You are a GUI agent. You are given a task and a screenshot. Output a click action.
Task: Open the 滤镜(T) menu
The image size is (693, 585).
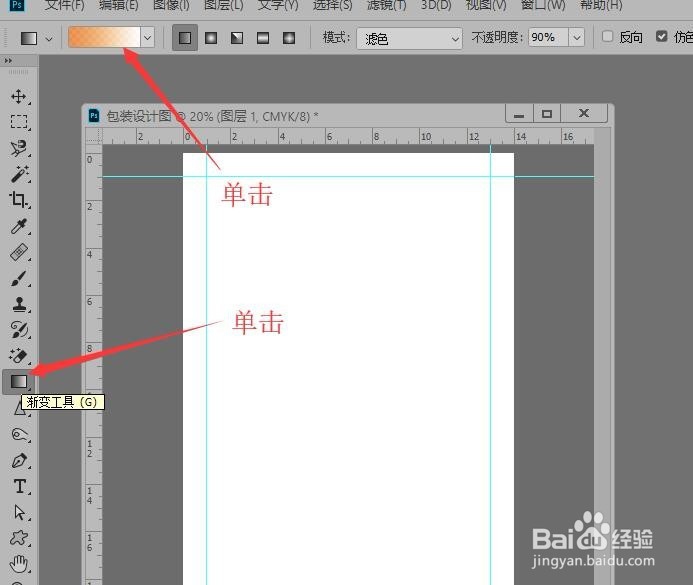[386, 5]
